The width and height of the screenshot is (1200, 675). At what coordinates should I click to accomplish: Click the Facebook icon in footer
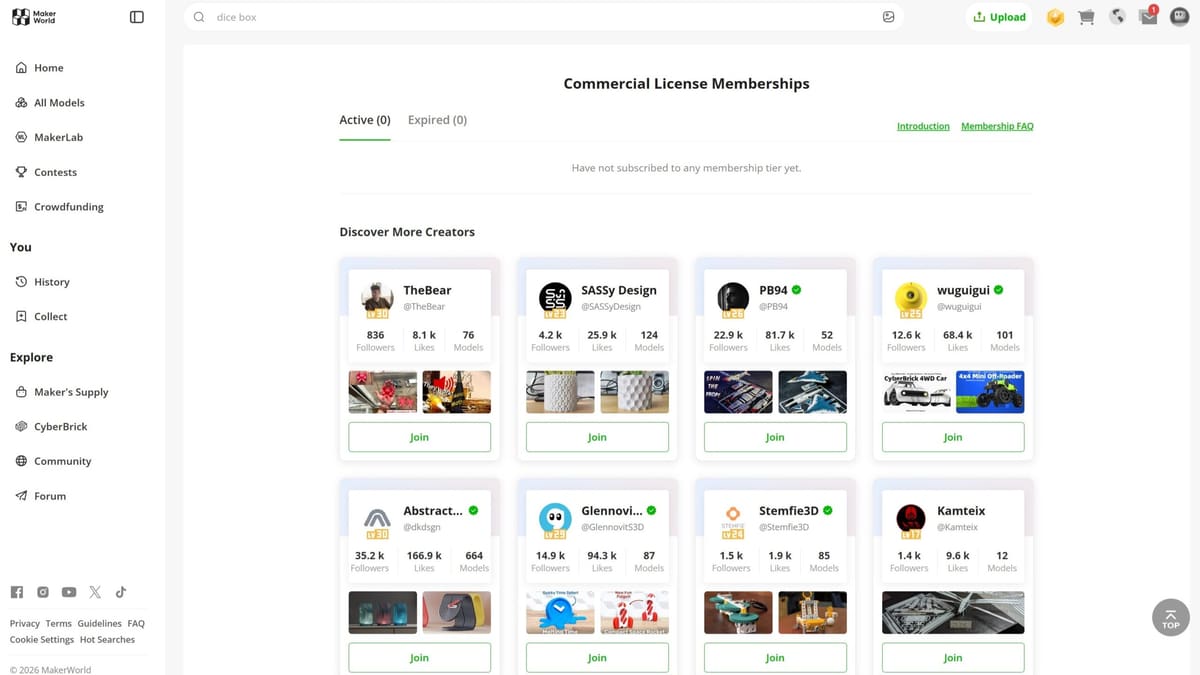coord(17,592)
